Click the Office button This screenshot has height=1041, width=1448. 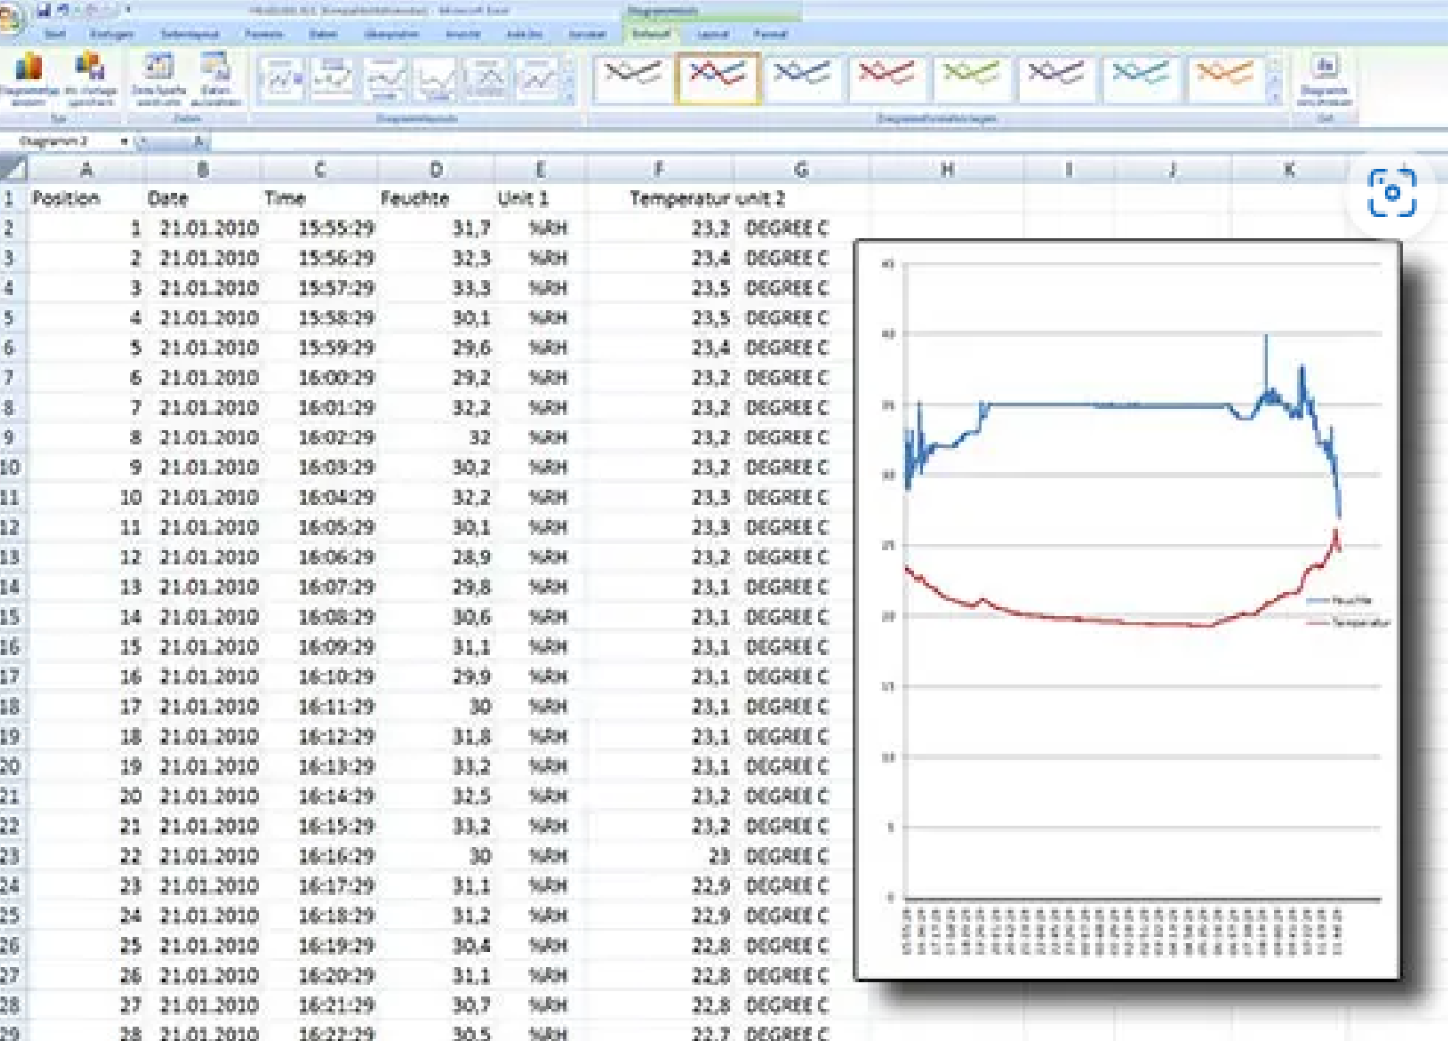pyautogui.click(x=10, y=17)
